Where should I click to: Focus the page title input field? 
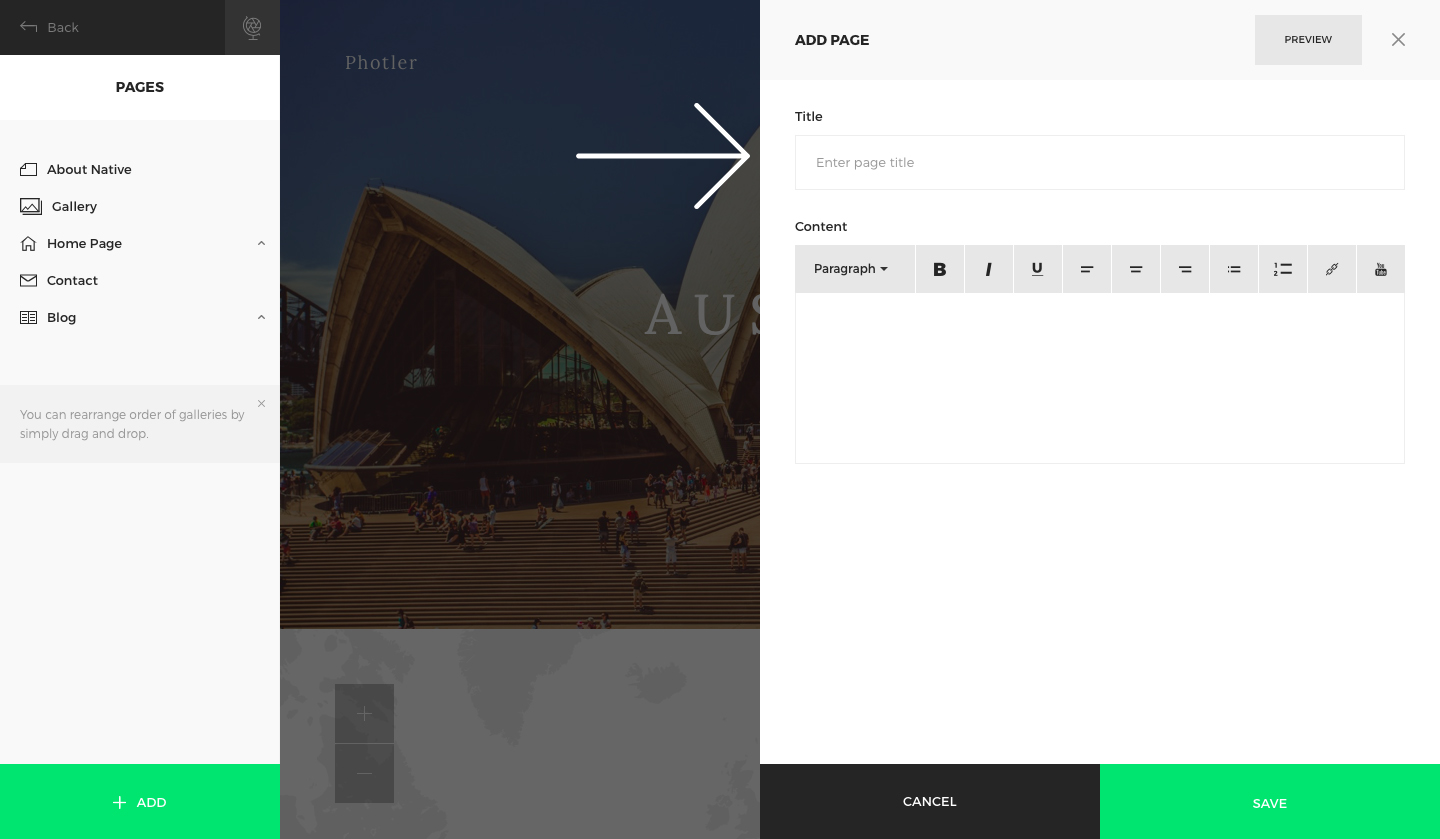(x=1100, y=162)
